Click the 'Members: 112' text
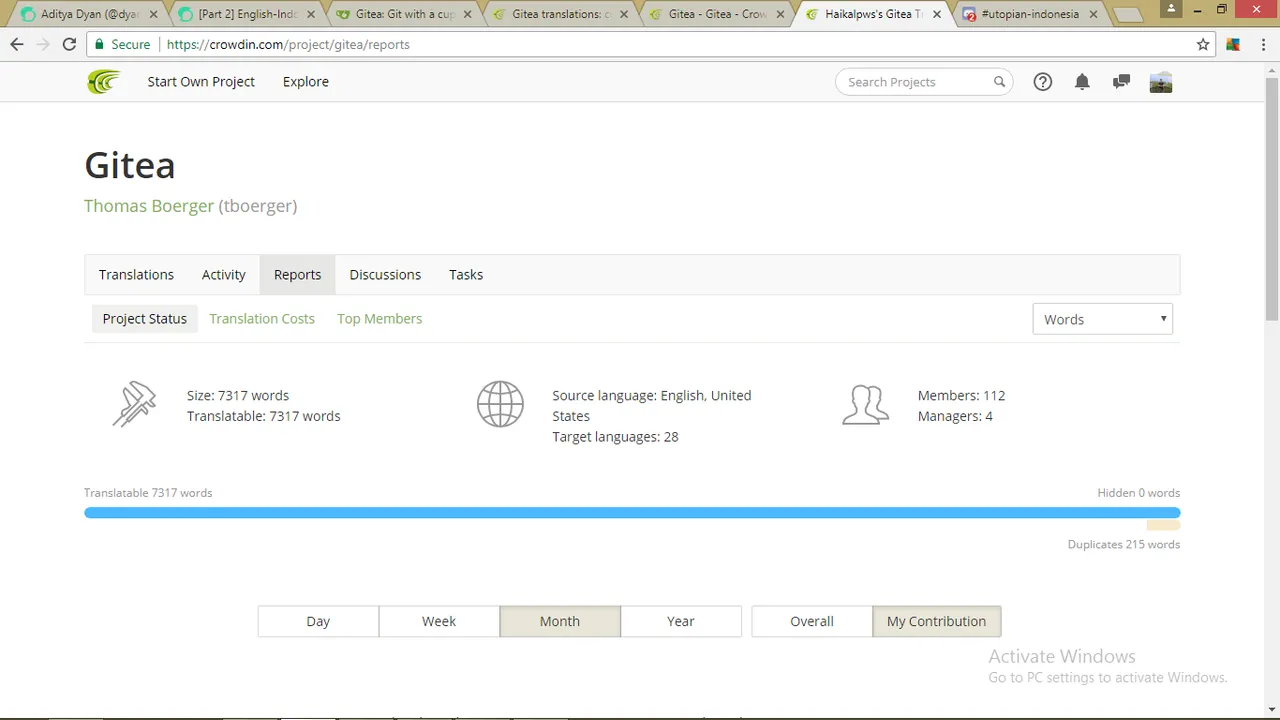This screenshot has height=720, width=1280. tap(961, 395)
